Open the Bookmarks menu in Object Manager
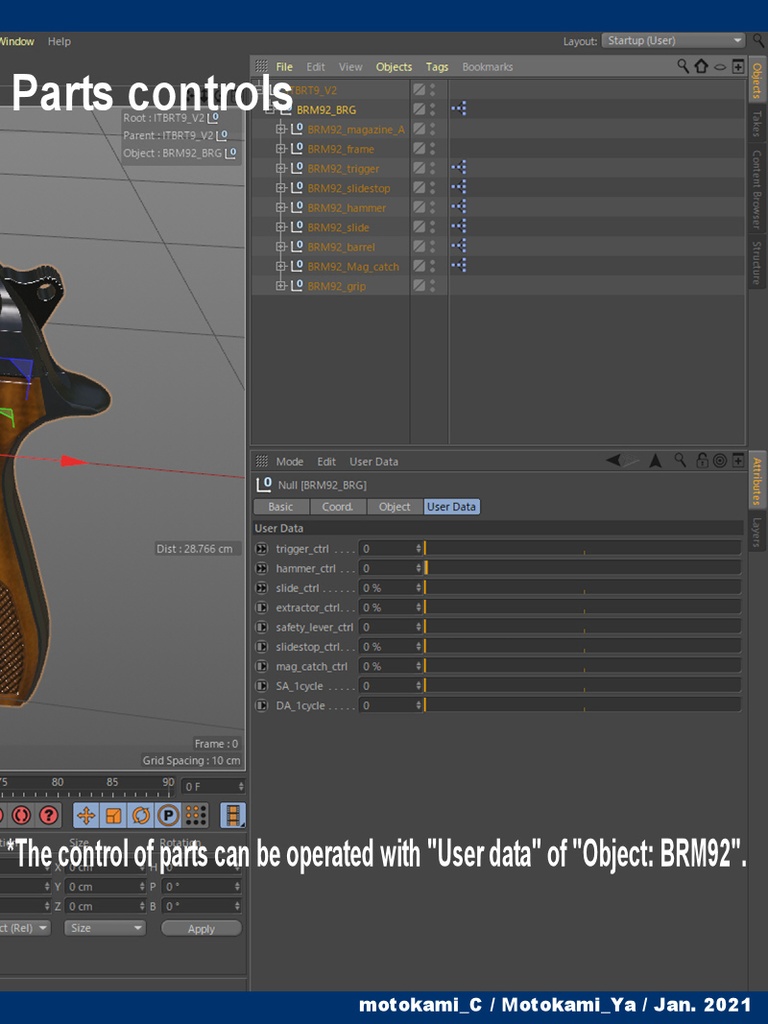Viewport: 768px width, 1024px height. coord(487,67)
